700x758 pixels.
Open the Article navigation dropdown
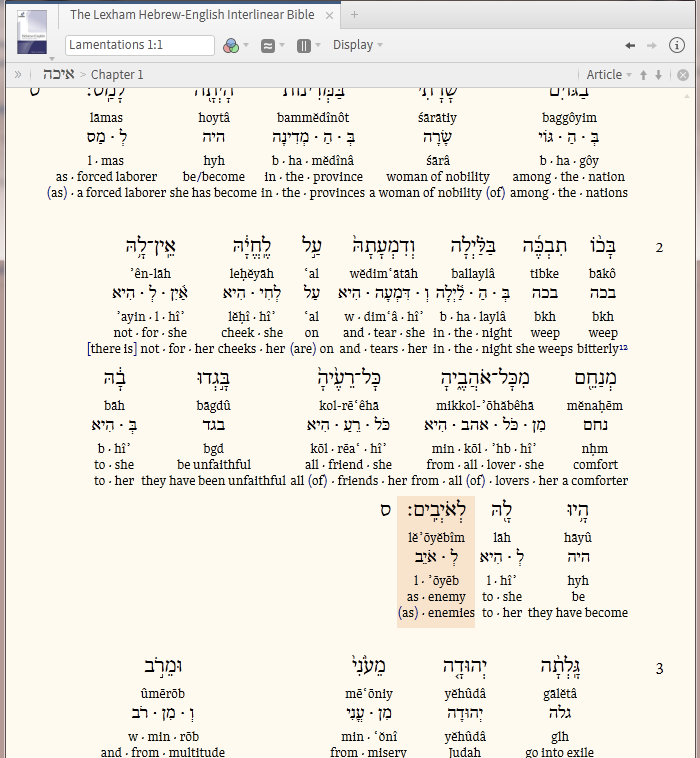coord(609,74)
